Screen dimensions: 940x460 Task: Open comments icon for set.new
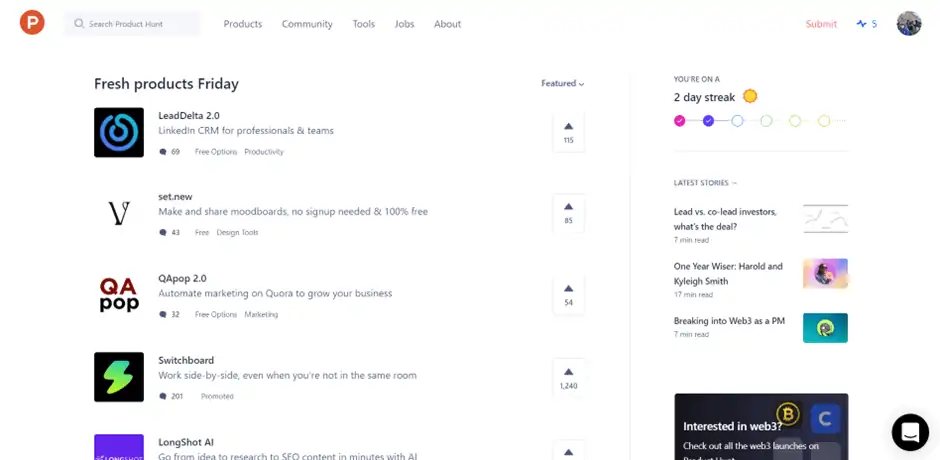click(x=163, y=232)
